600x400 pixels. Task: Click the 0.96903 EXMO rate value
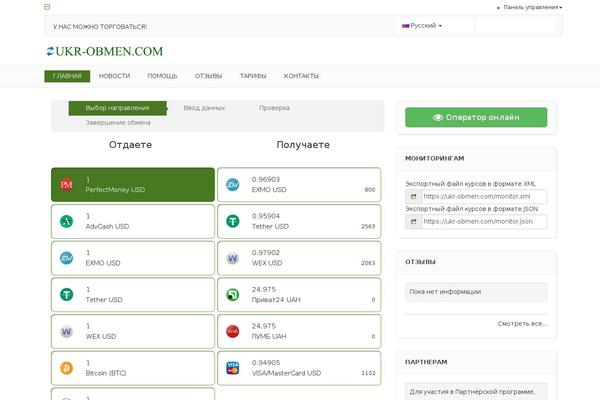266,180
